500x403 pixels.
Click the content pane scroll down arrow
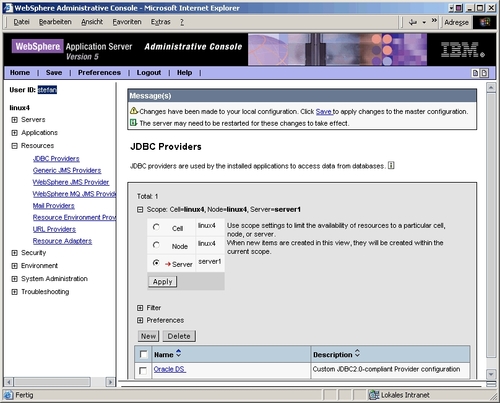point(491,374)
